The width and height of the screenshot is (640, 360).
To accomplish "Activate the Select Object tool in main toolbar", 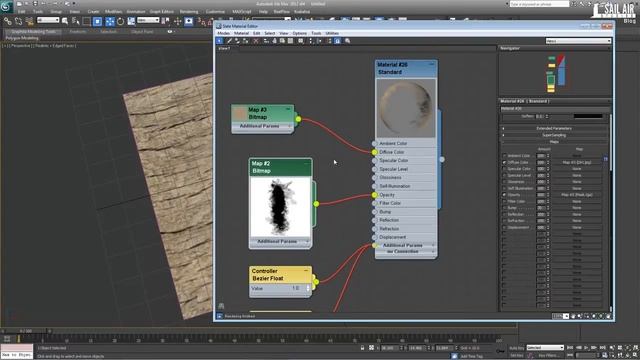I will click(x=65, y=21).
